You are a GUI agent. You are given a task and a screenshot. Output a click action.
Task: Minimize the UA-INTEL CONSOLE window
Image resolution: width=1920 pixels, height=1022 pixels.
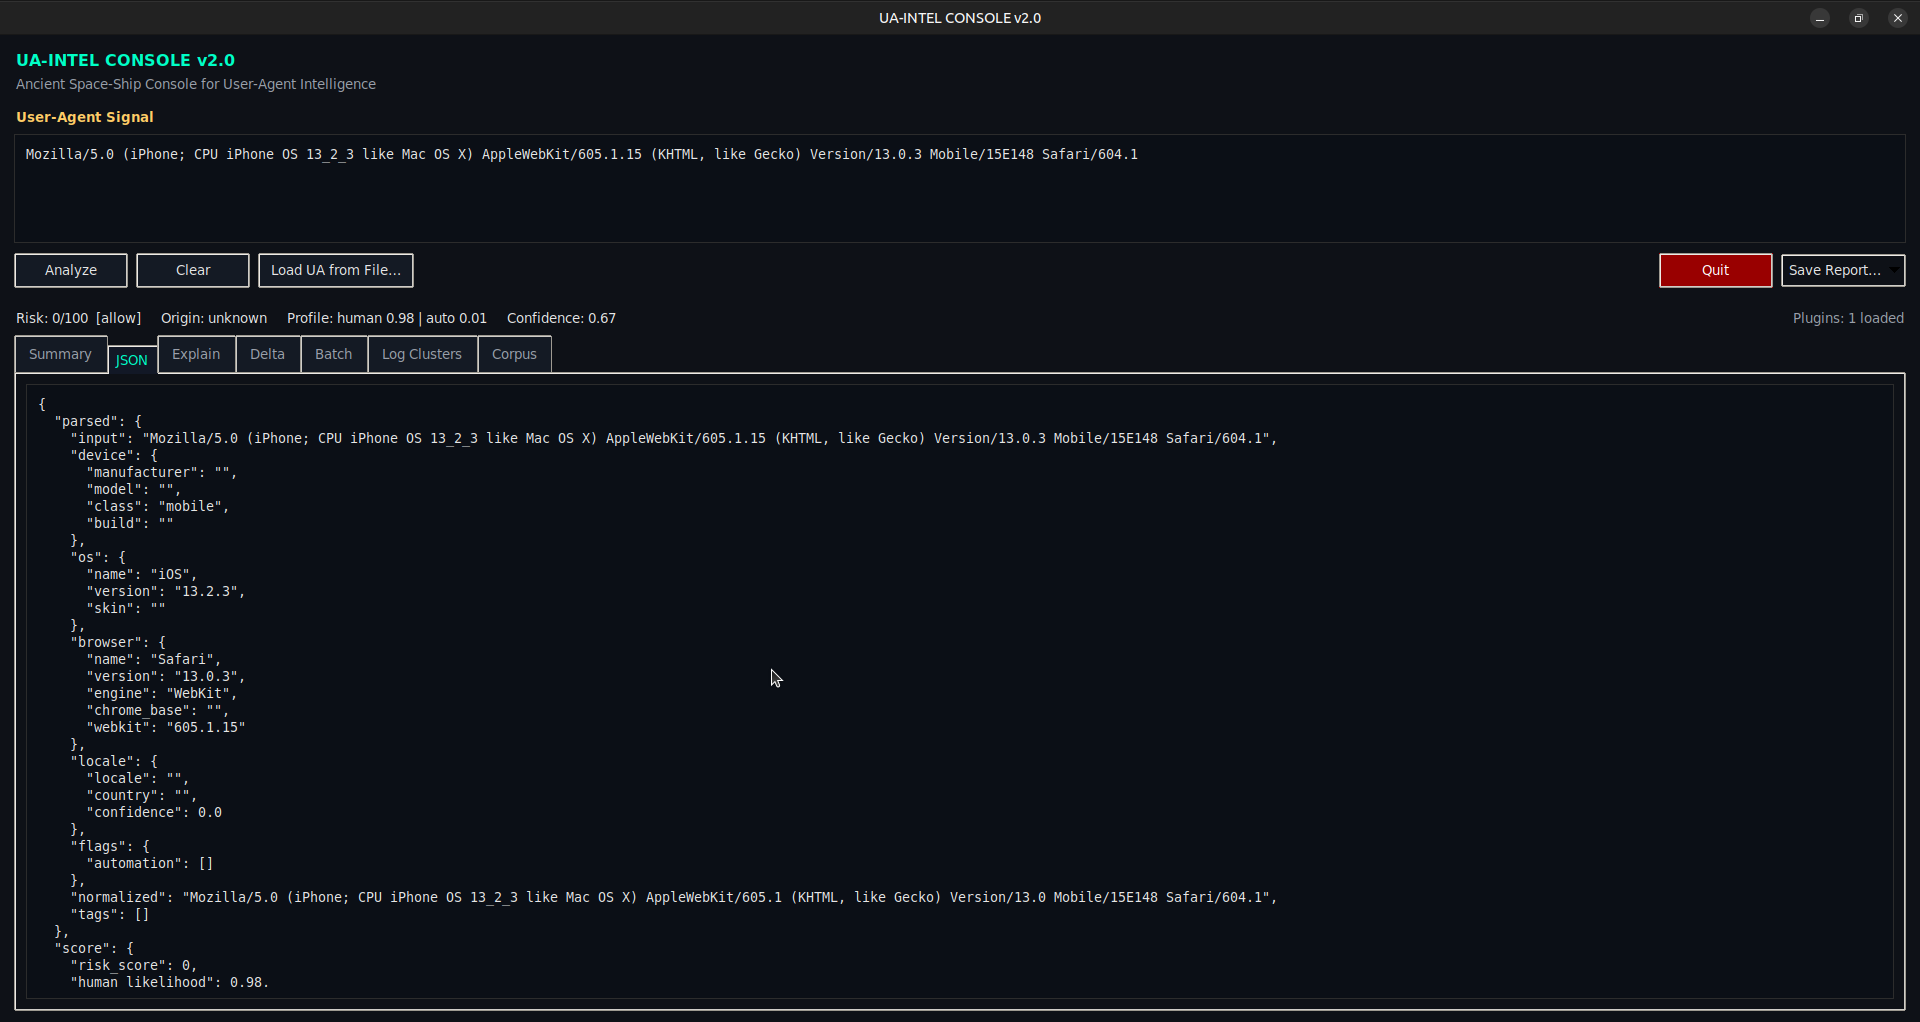click(x=1820, y=18)
